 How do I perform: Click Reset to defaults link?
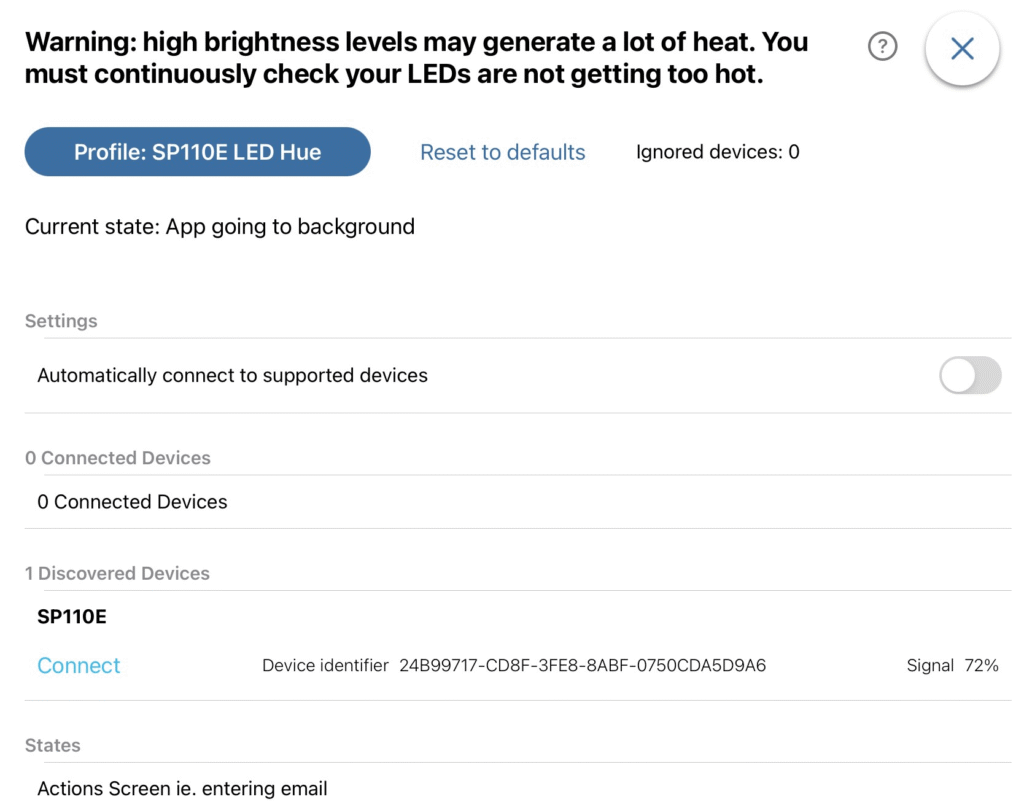(502, 152)
